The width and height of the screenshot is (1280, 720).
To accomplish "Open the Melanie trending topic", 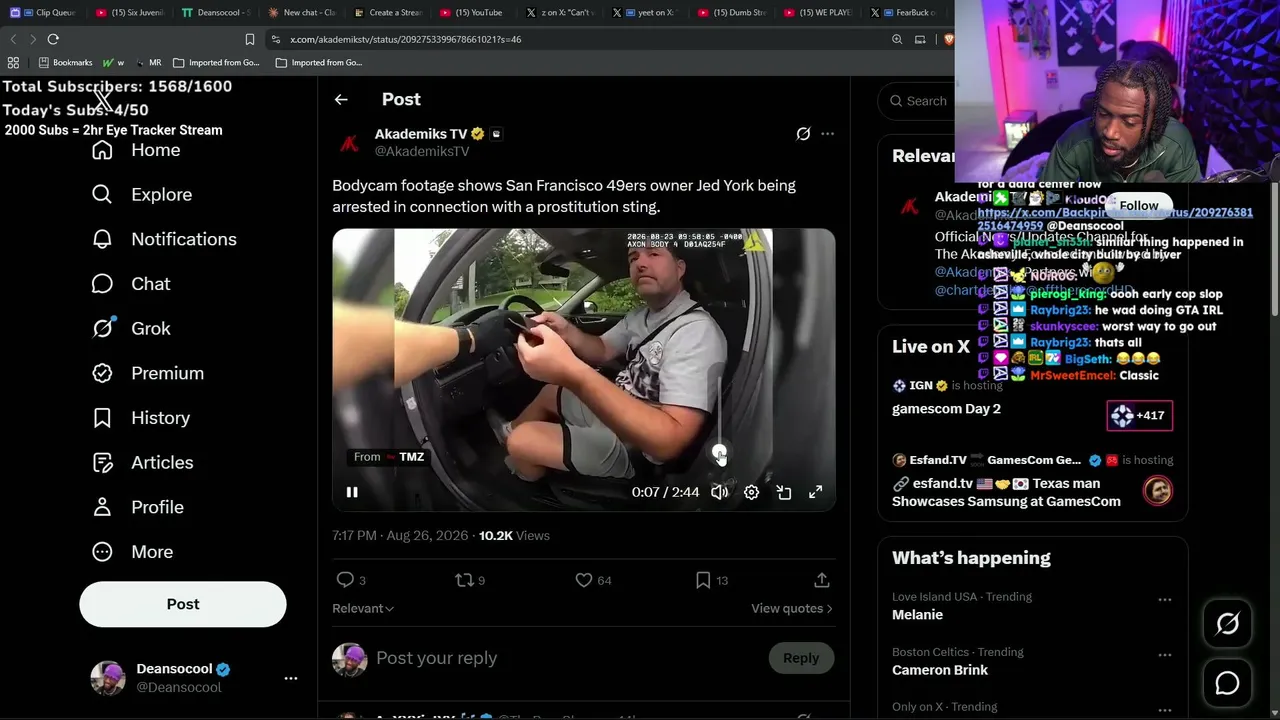I will 917,615.
